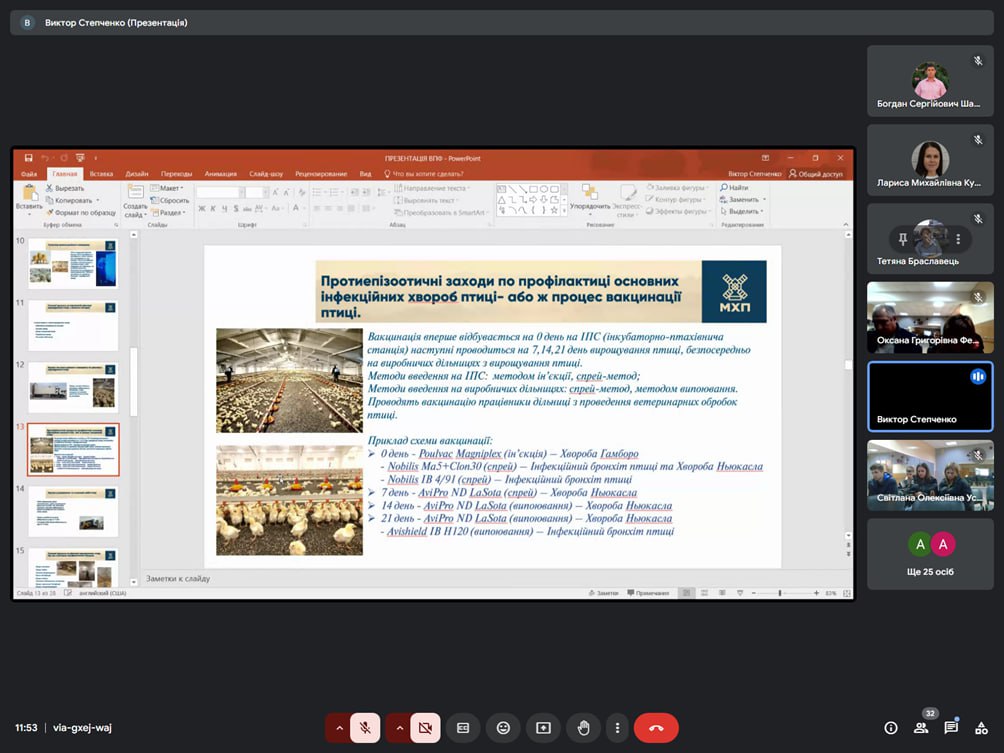Screen dimensions: 1004x753
Task: Switch to the Вставка tab
Action: (x=101, y=174)
